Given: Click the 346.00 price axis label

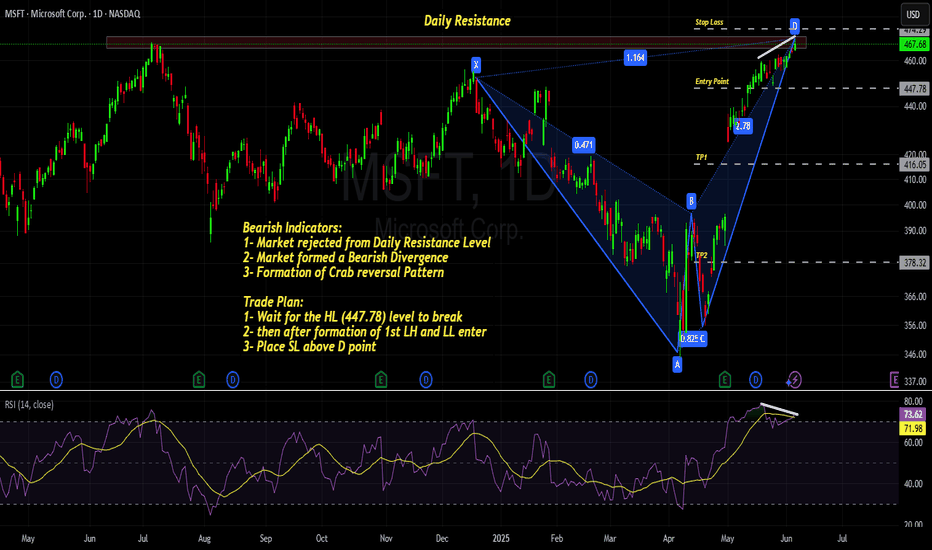Looking at the screenshot, I should pos(915,354).
